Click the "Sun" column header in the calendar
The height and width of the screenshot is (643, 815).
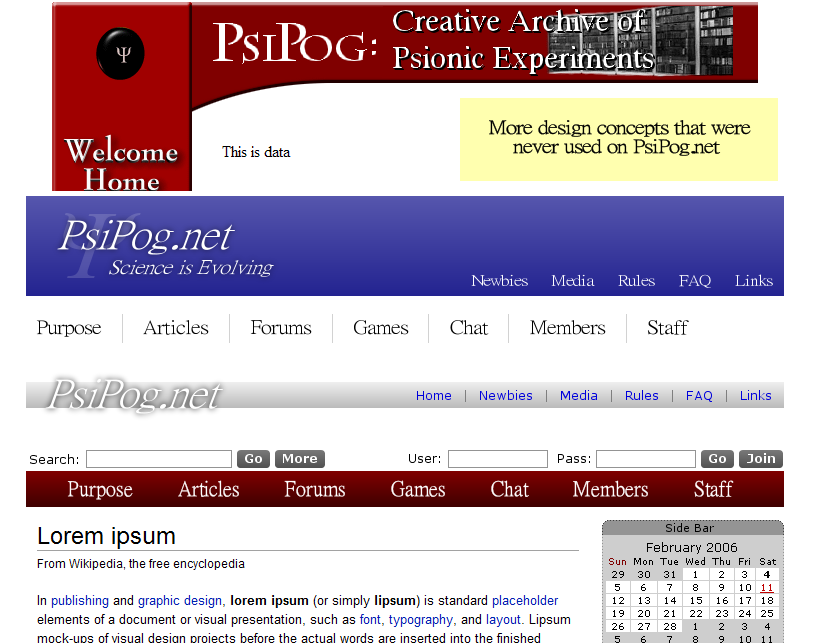pos(617,562)
